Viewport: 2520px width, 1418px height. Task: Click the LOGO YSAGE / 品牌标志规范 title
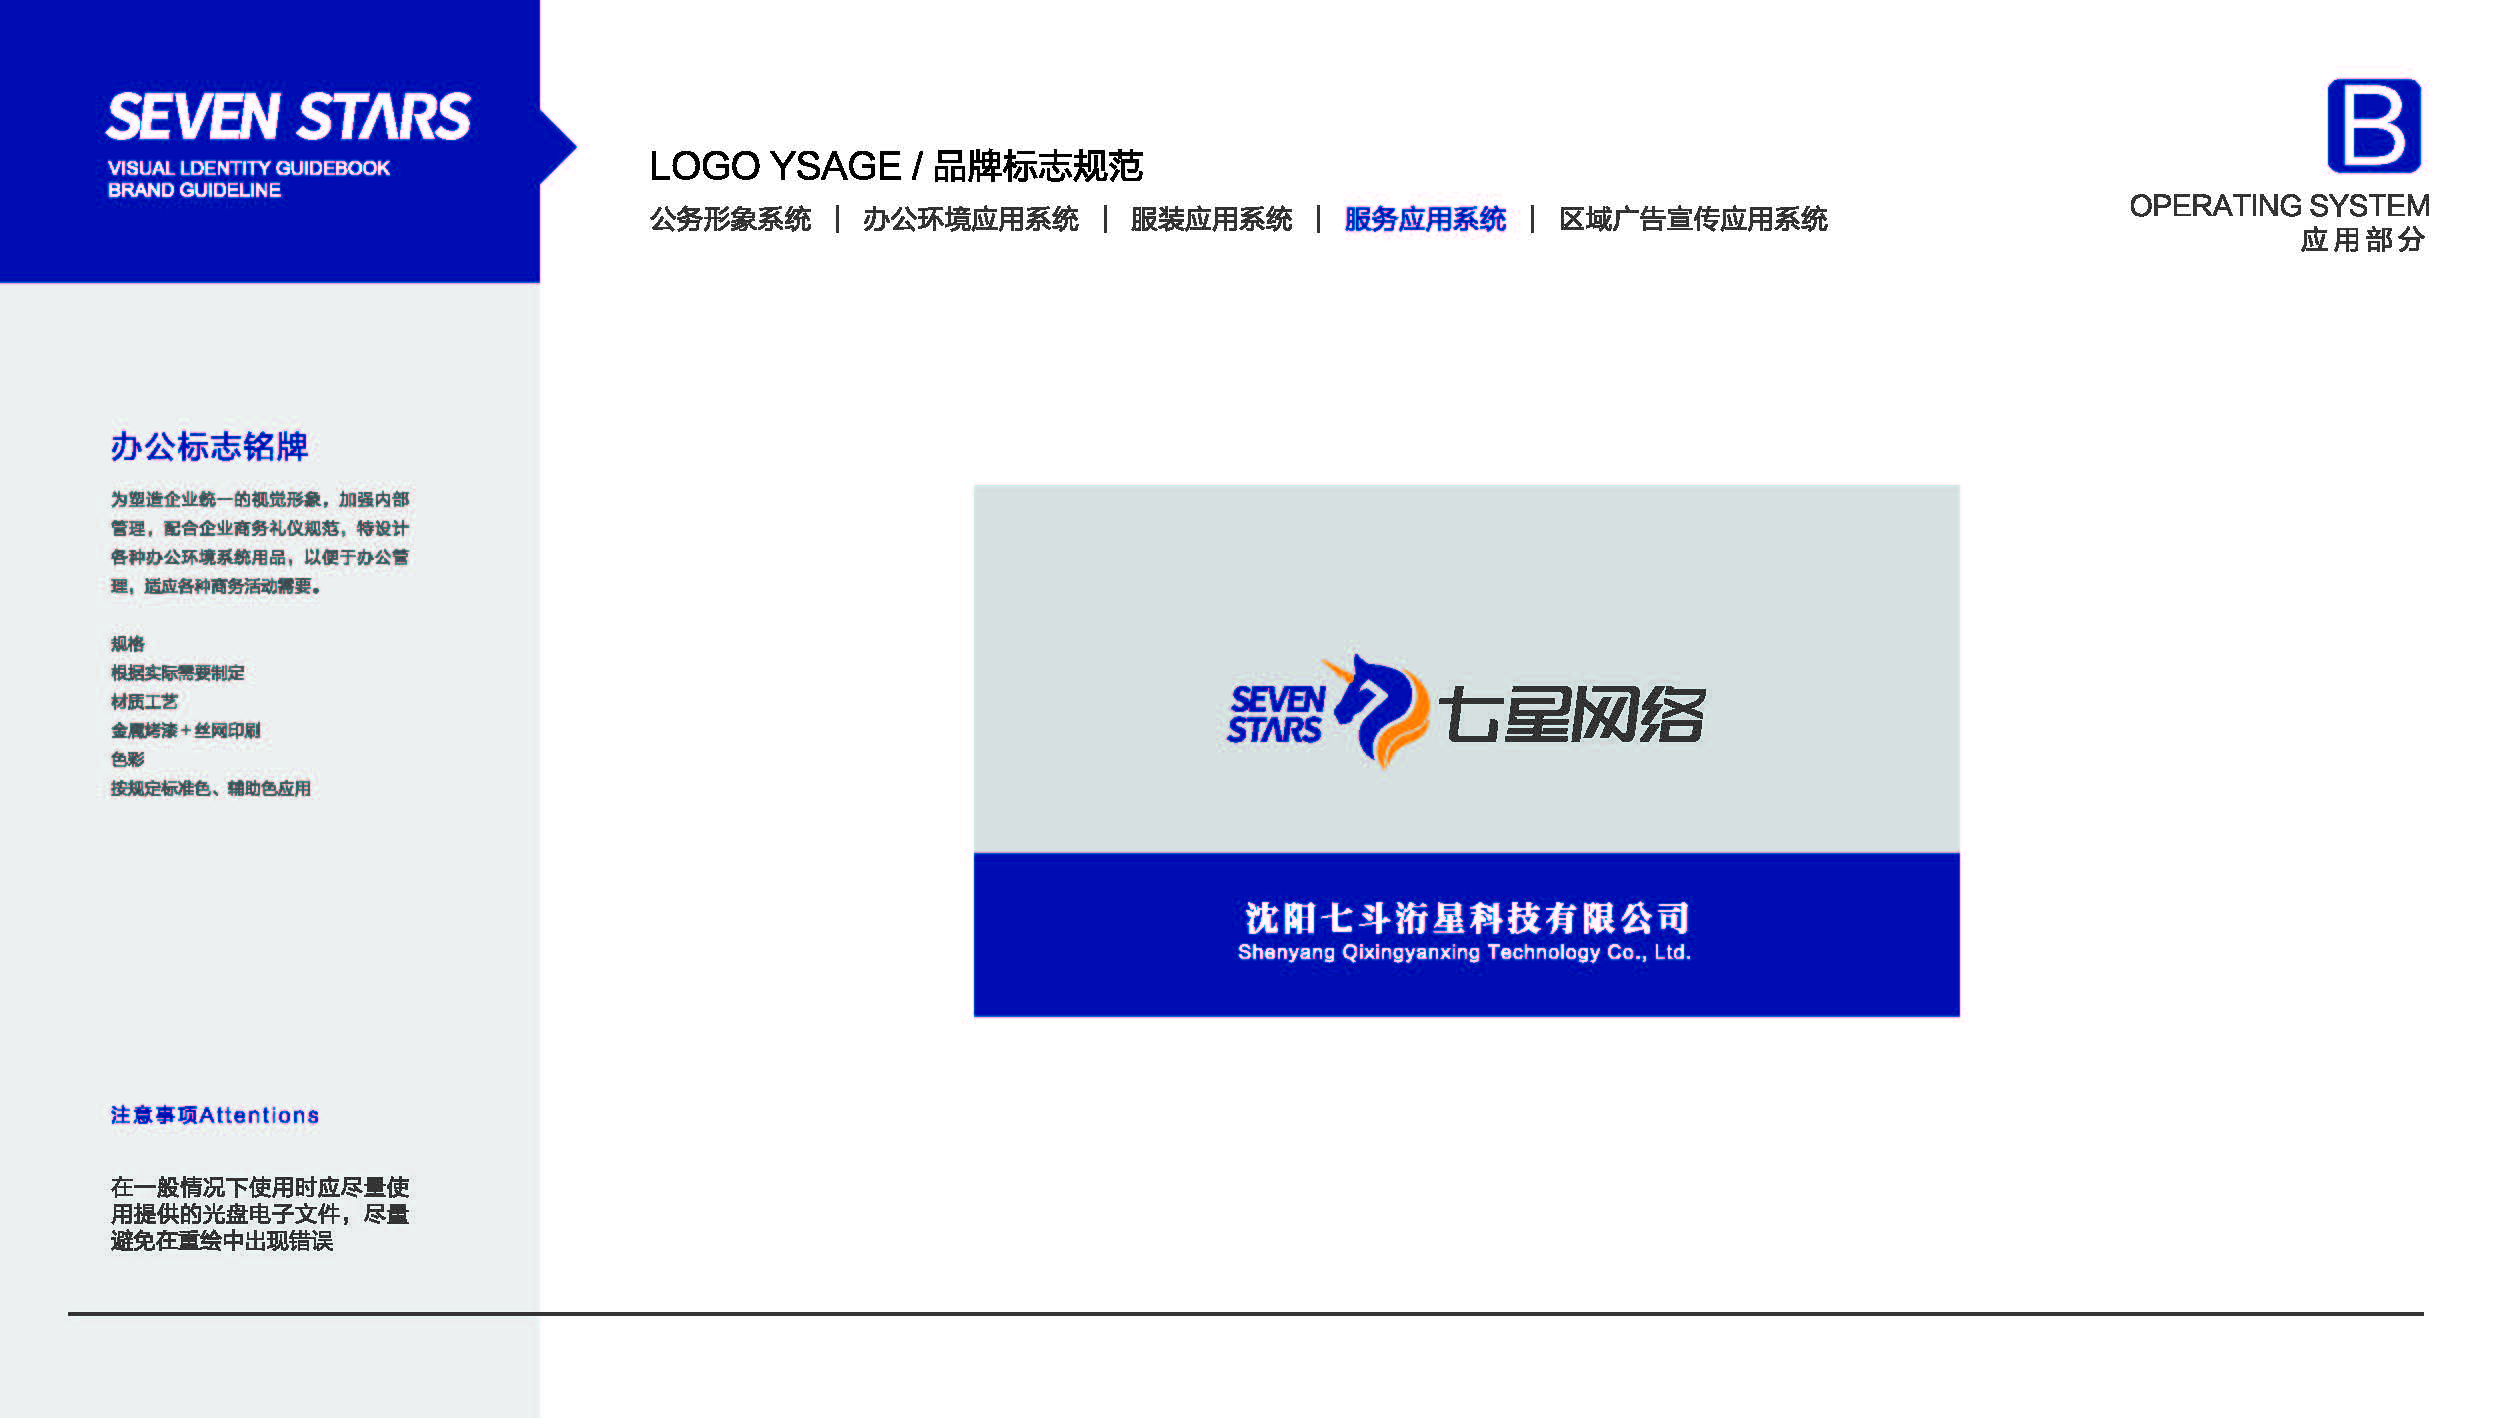pos(895,166)
